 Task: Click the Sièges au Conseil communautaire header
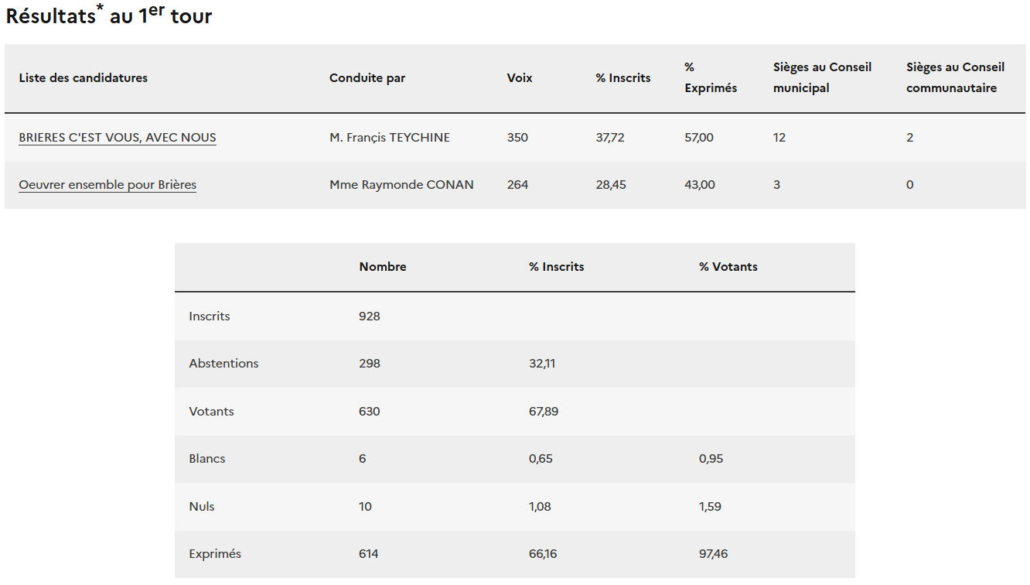coord(955,78)
